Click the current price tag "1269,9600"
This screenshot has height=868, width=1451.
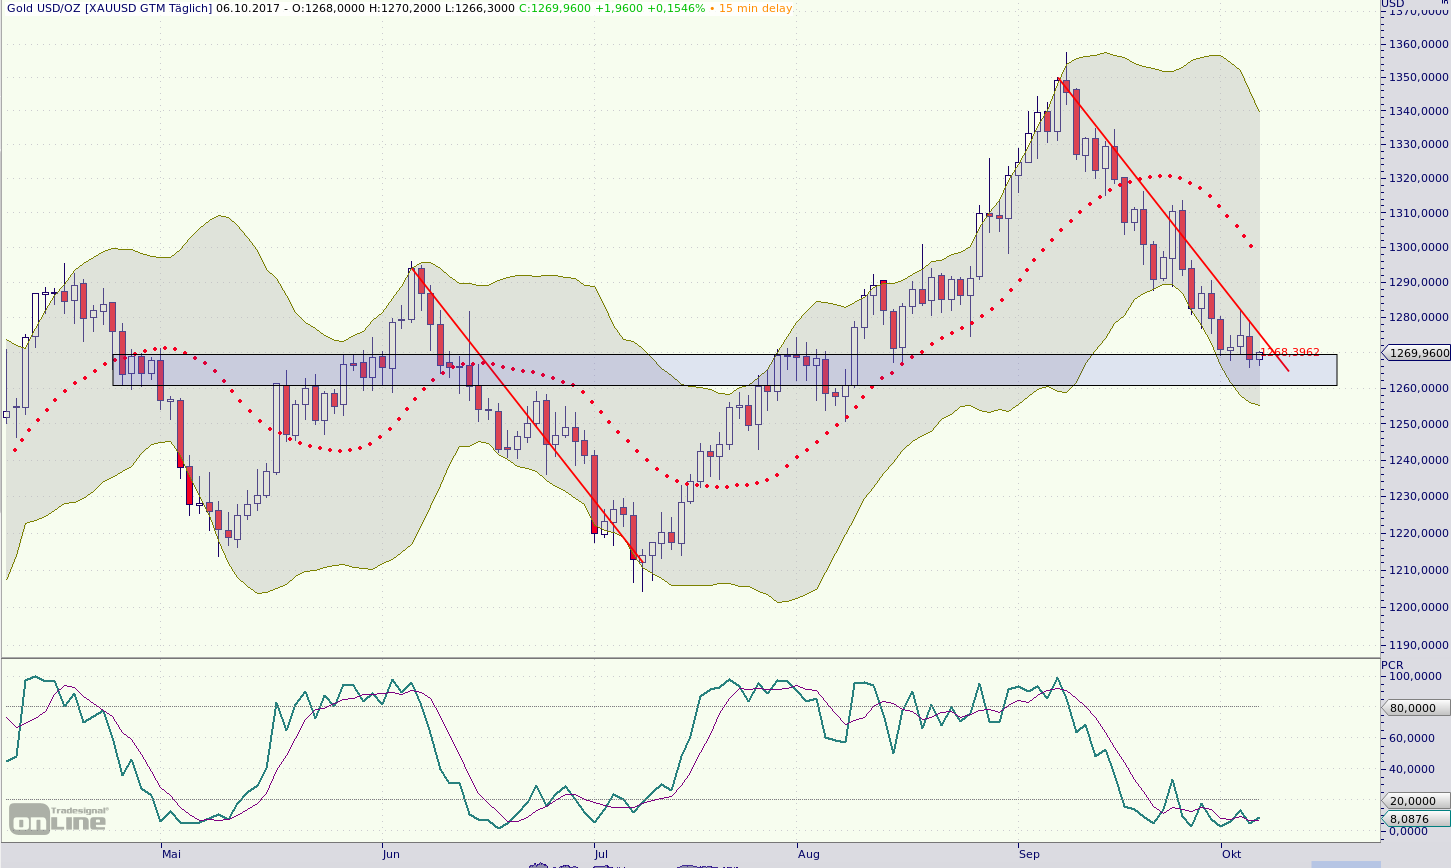click(x=1416, y=353)
